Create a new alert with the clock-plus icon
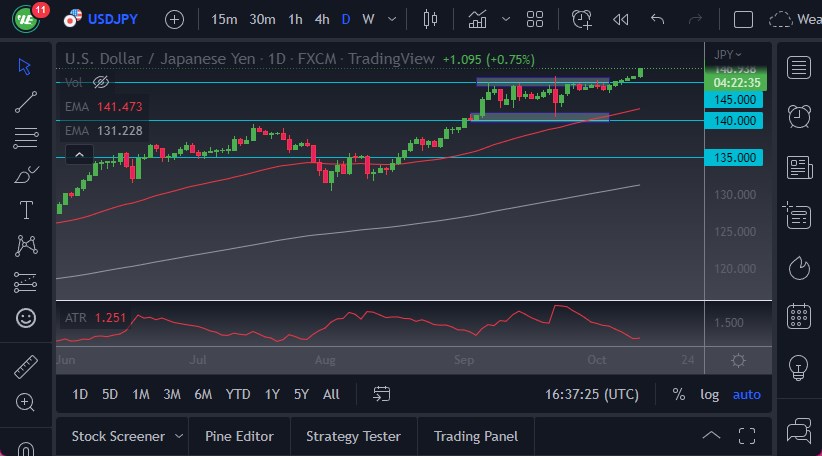 pos(581,19)
